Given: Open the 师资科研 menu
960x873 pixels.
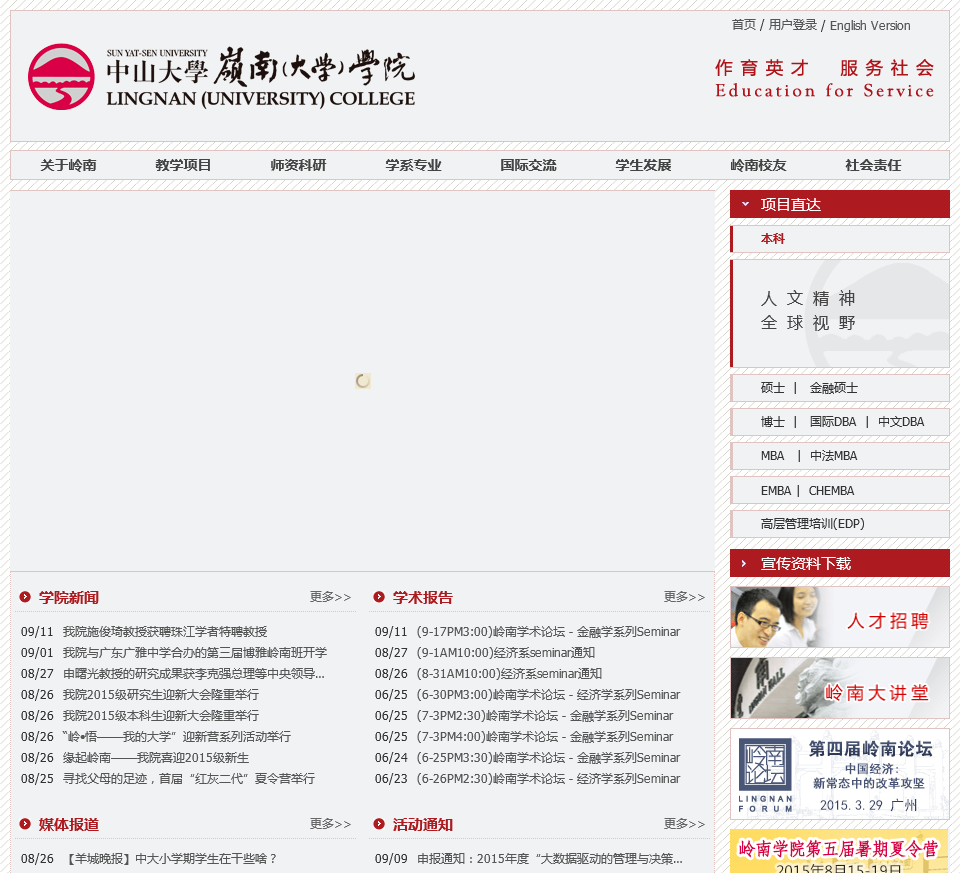Looking at the screenshot, I should click(298, 165).
